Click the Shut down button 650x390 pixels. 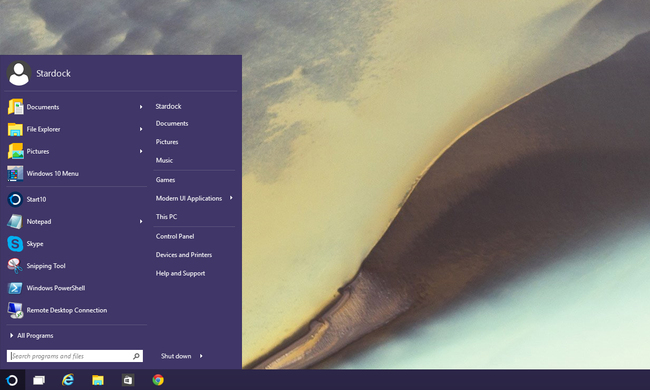pyautogui.click(x=176, y=356)
